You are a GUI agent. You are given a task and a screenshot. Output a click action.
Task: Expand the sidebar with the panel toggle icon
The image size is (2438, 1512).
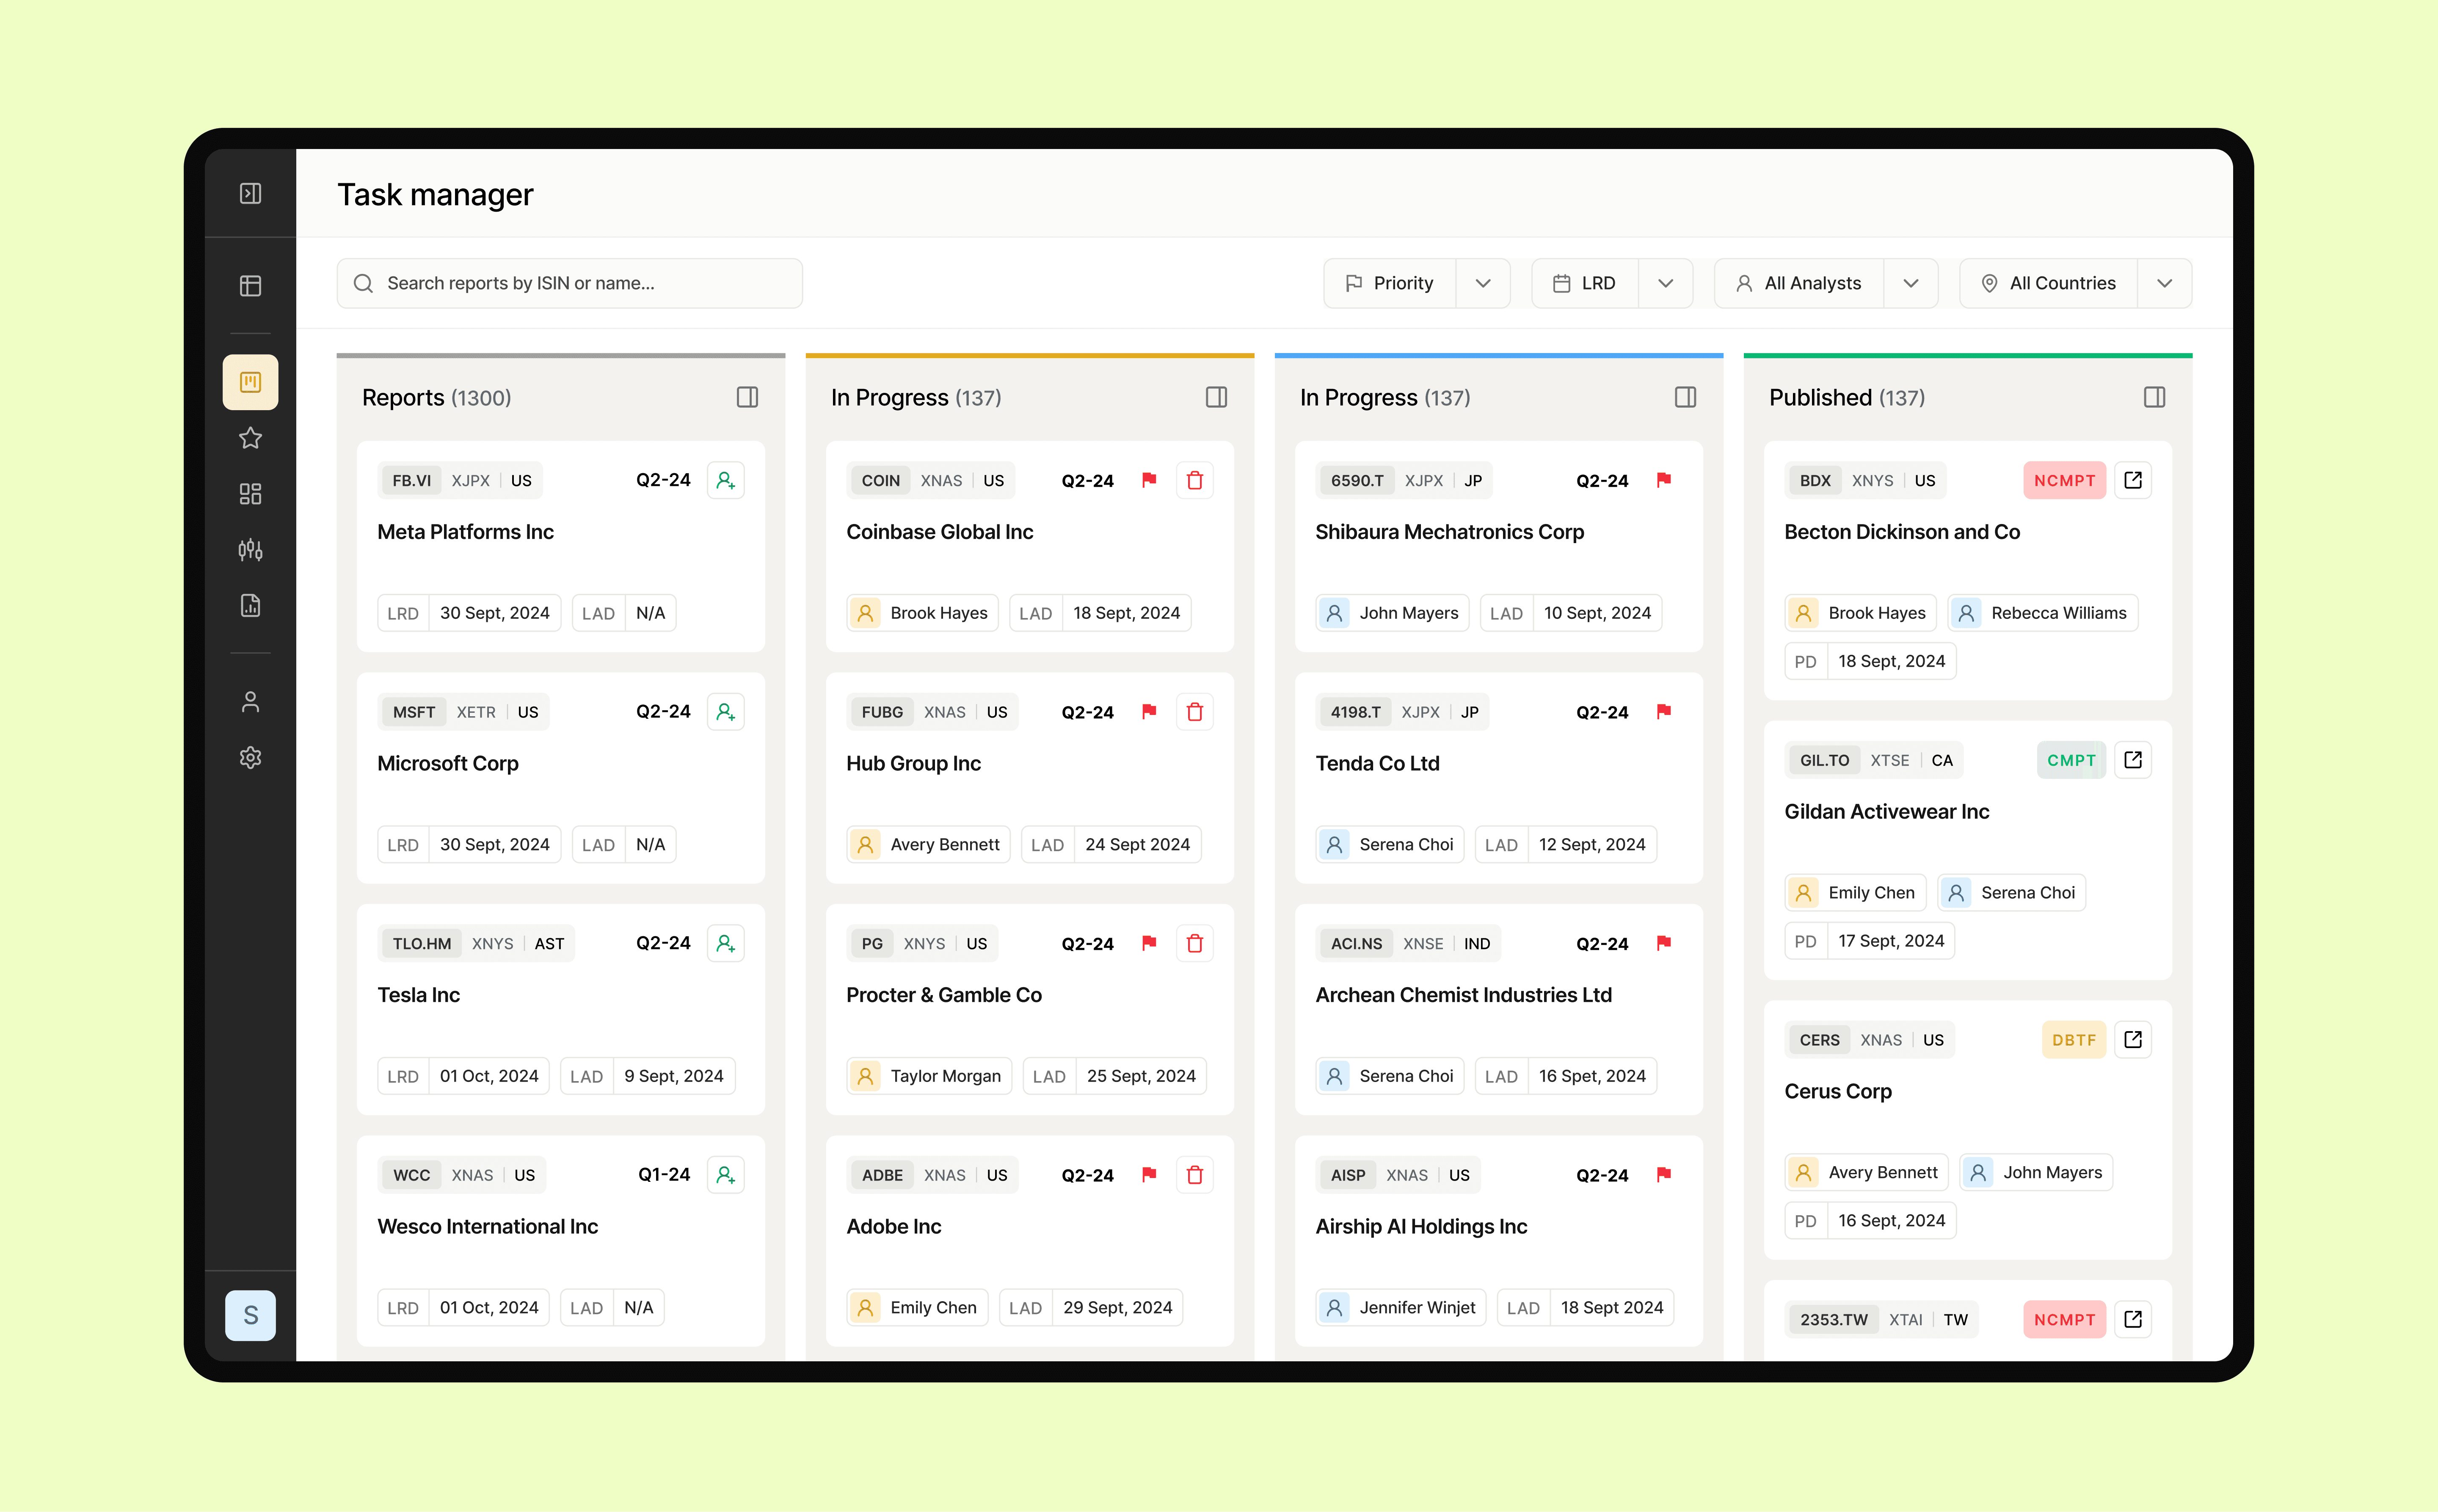pyautogui.click(x=250, y=193)
